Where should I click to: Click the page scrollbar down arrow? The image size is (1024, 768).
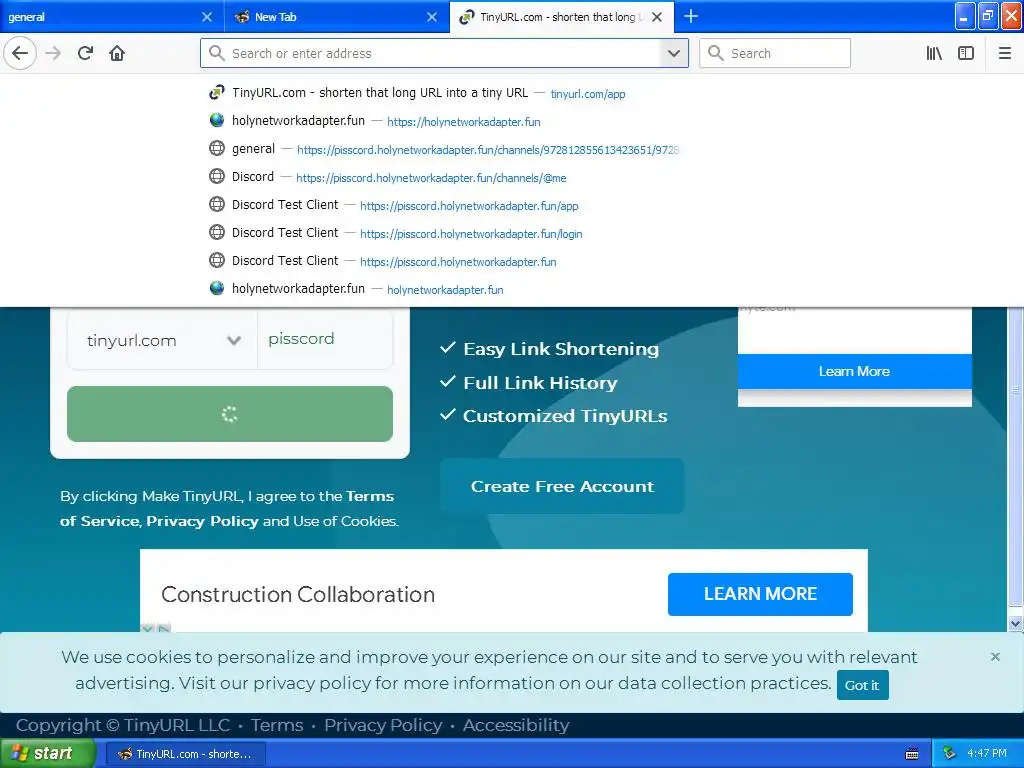click(1015, 624)
